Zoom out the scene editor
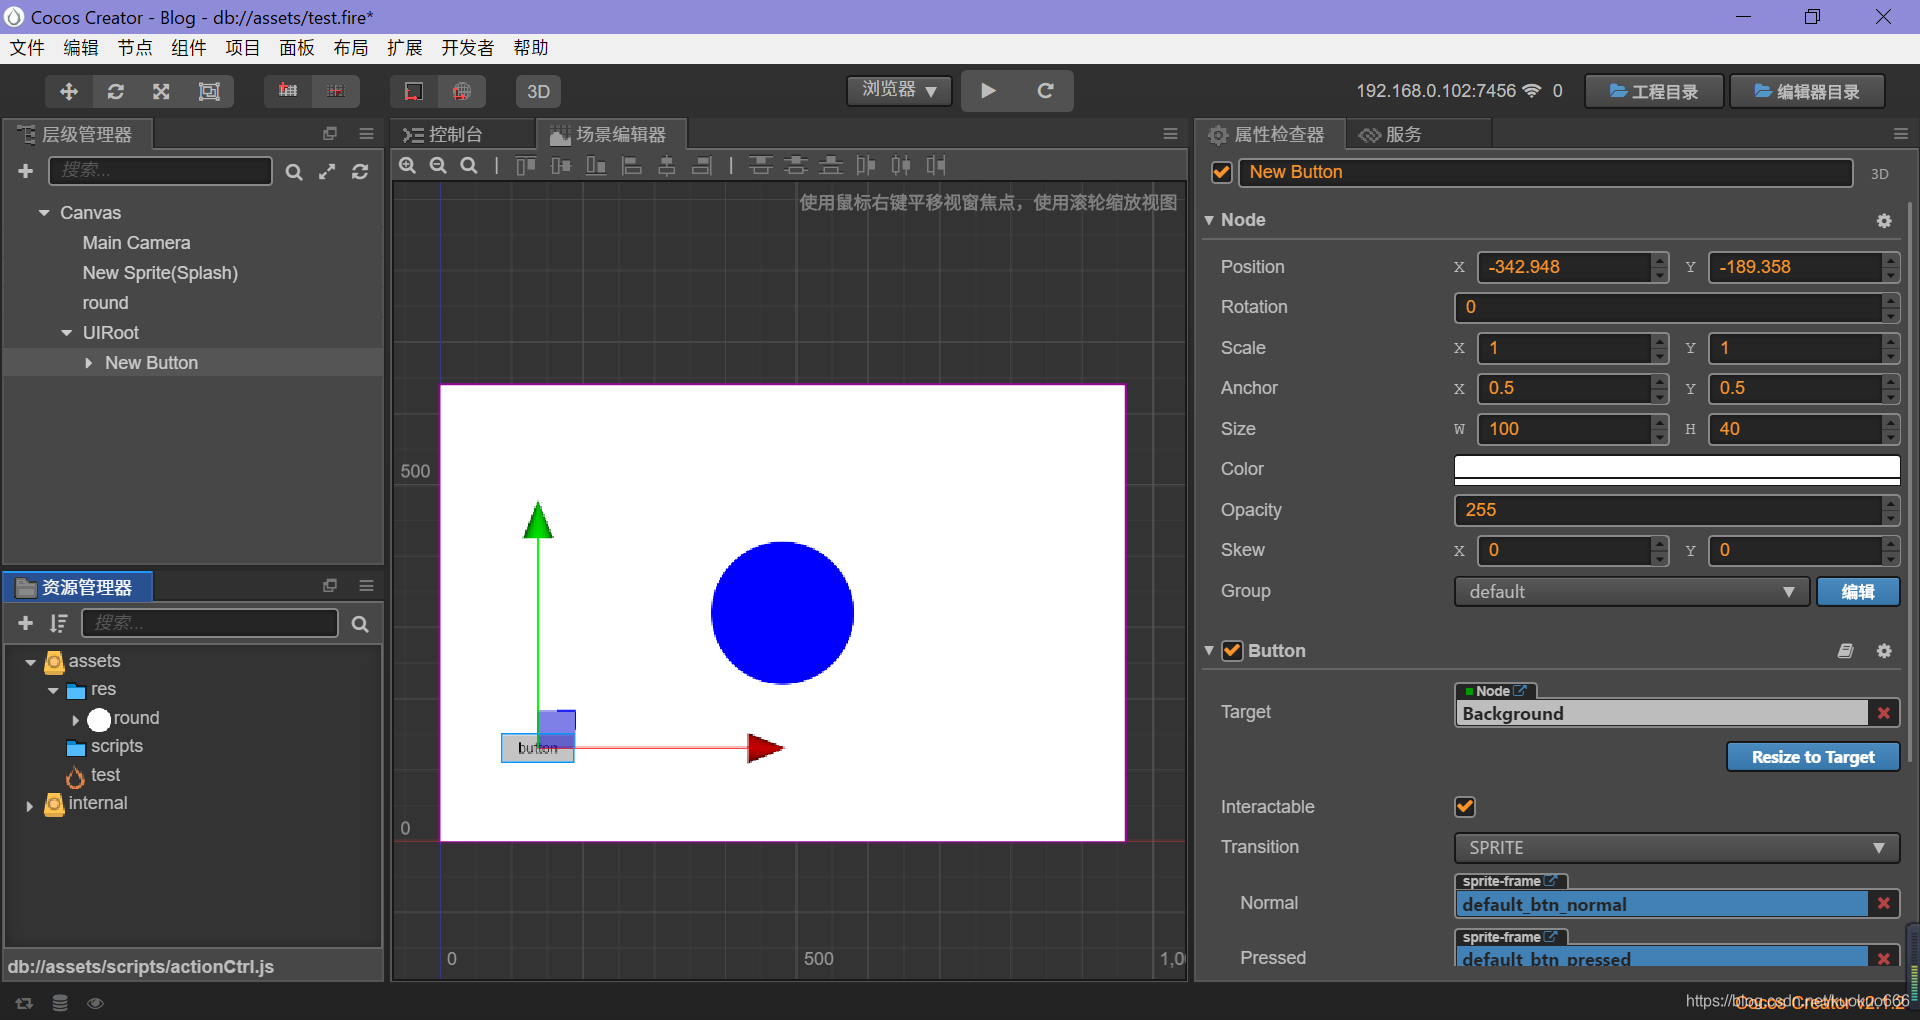This screenshot has height=1020, width=1920. pos(438,166)
